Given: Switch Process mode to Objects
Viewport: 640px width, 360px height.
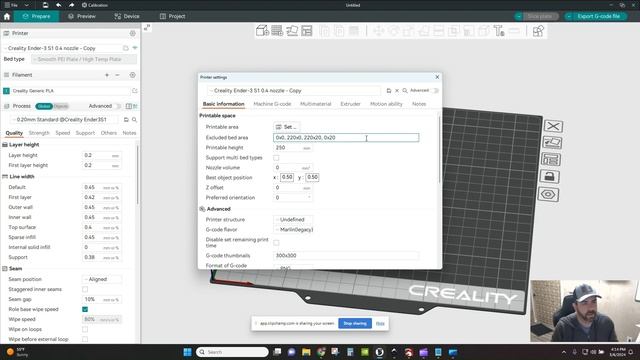Looking at the screenshot, I should point(61,106).
